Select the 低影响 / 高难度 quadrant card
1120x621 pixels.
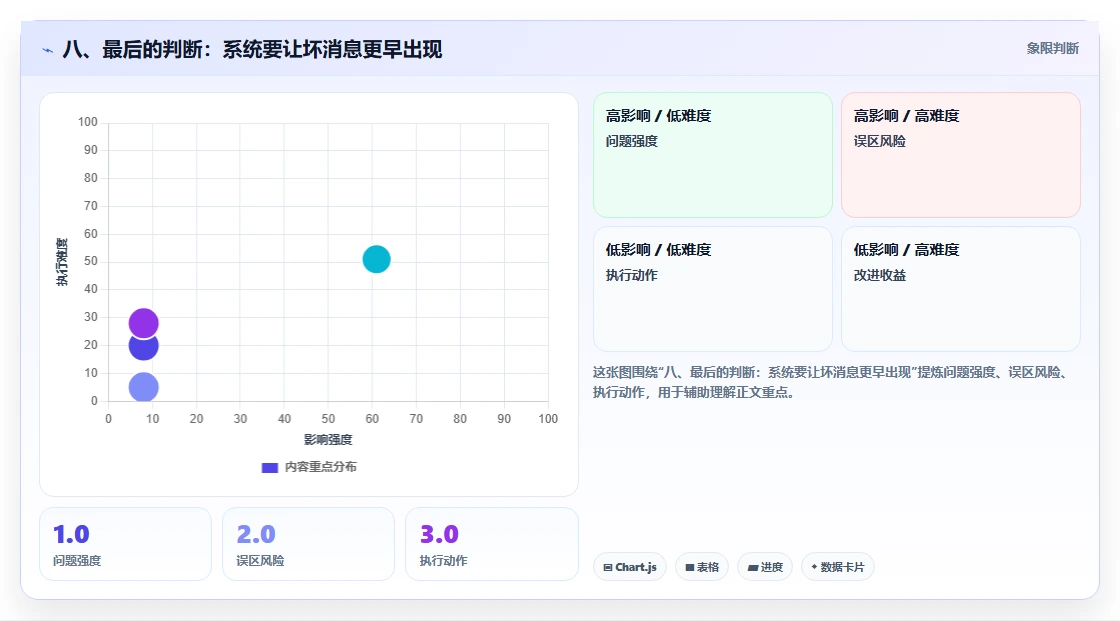[961, 289]
